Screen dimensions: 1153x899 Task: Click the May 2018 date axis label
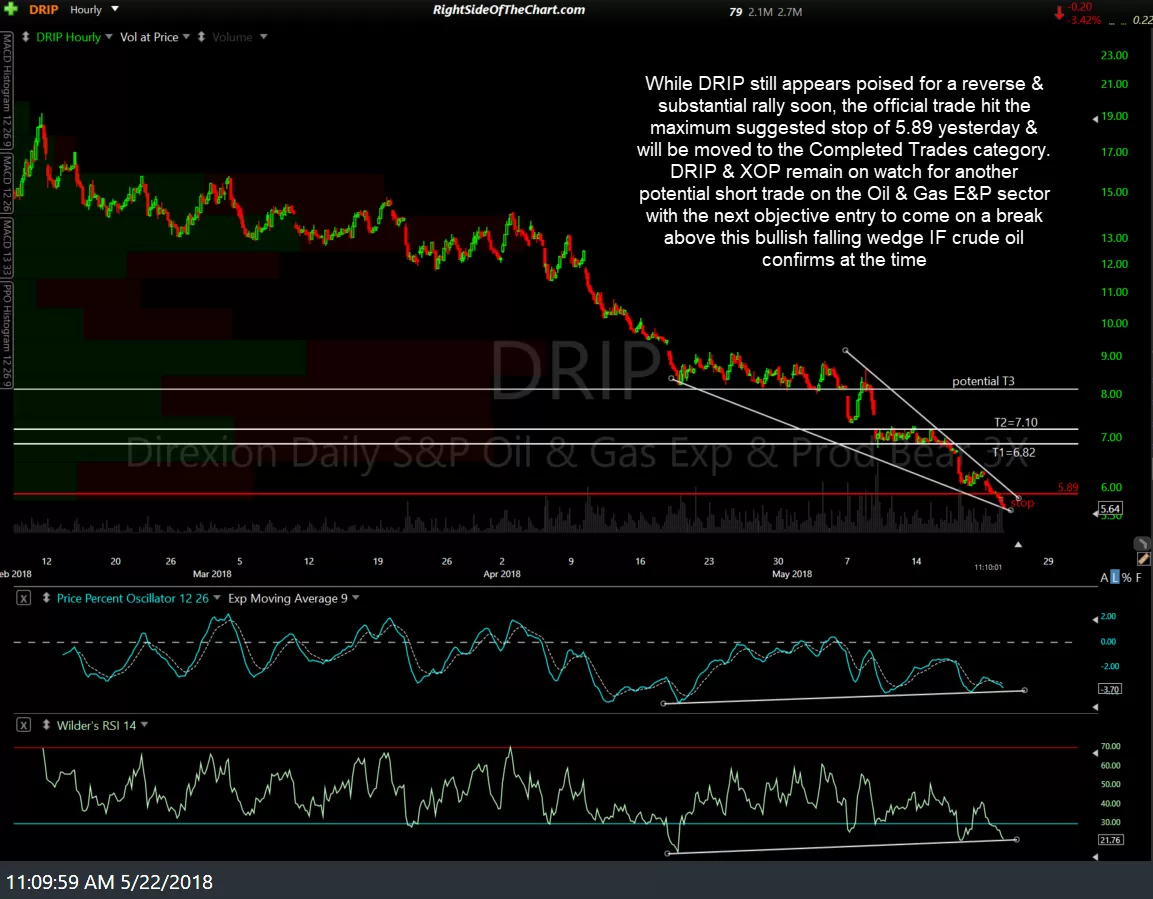(792, 573)
